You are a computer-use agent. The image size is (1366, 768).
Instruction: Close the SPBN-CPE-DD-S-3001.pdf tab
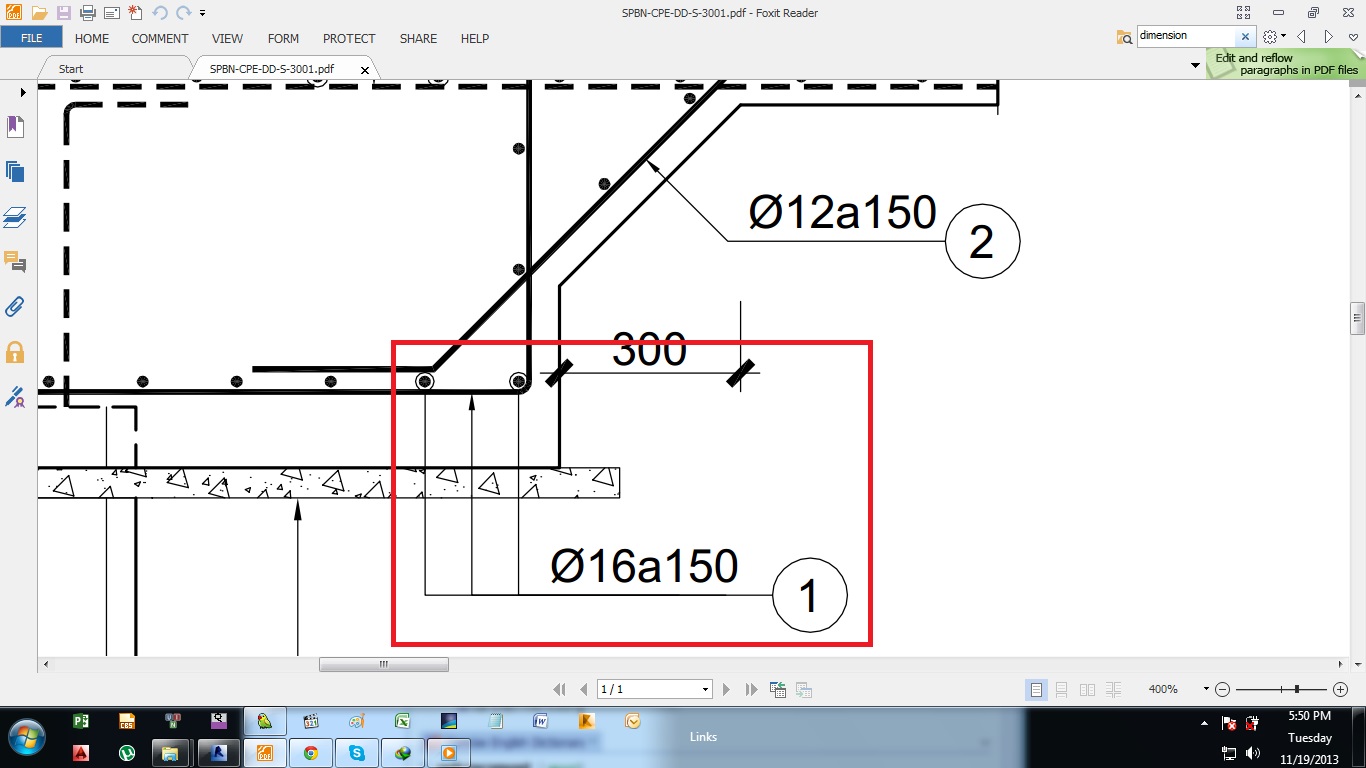pos(365,70)
